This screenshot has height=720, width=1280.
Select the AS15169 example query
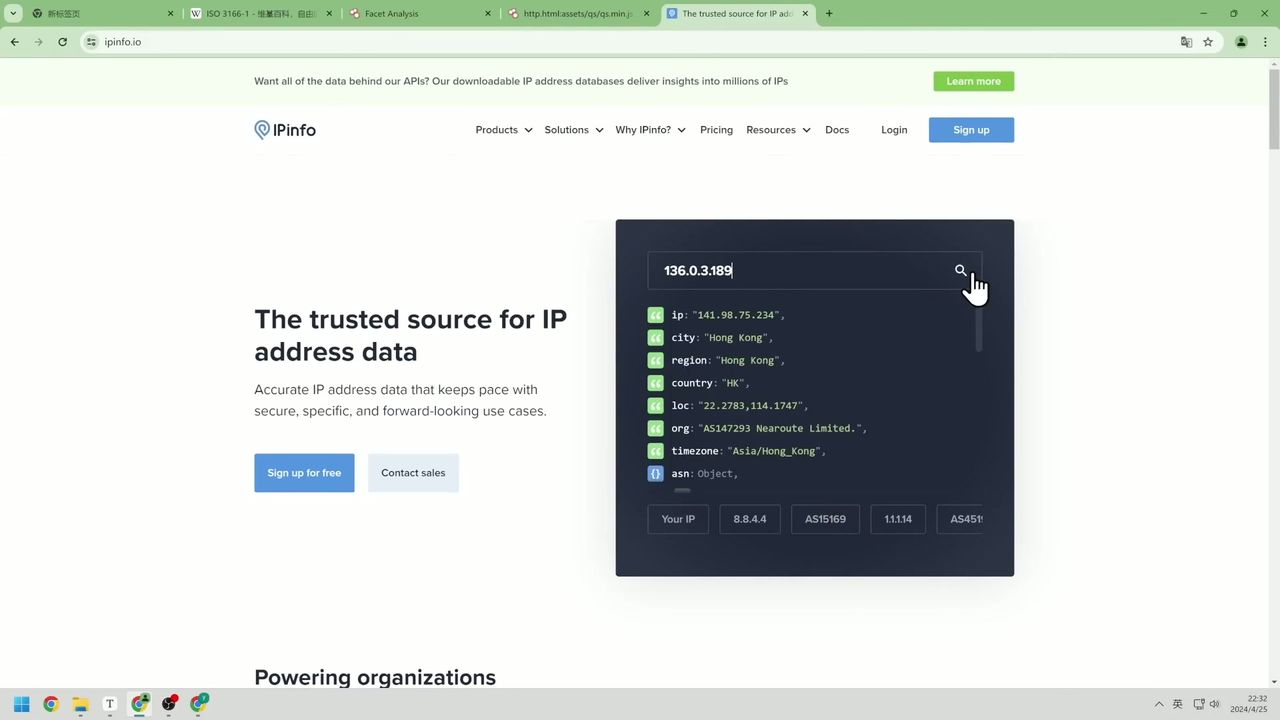(825, 518)
